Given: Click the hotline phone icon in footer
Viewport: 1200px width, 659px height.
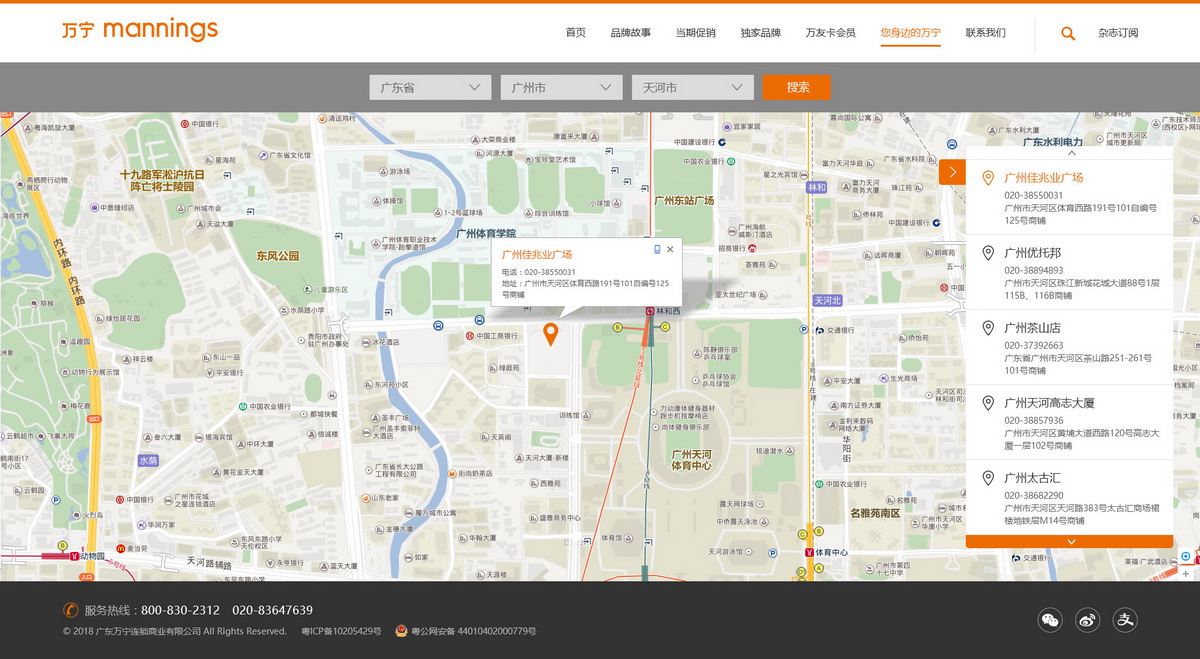Looking at the screenshot, I should (71, 610).
